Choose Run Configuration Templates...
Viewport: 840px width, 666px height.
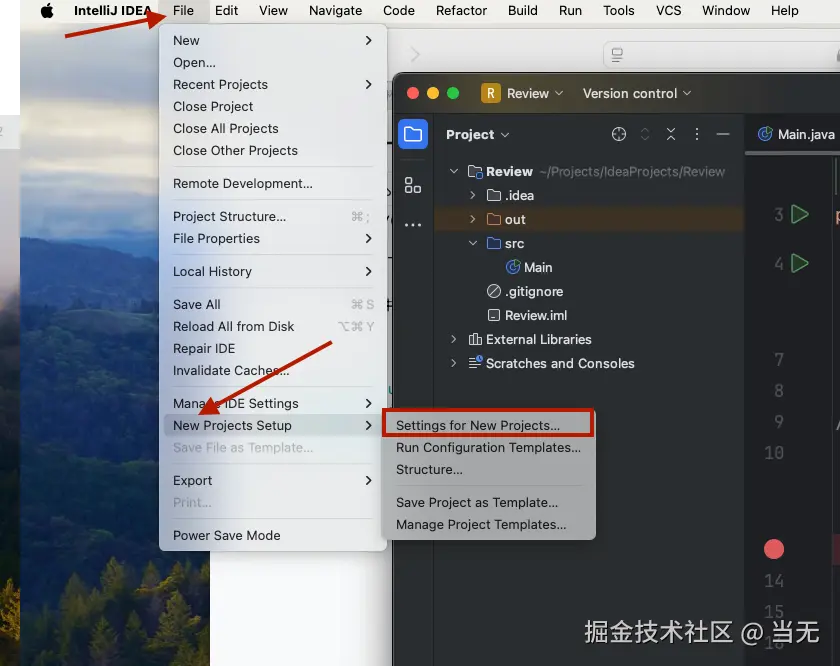[488, 447]
